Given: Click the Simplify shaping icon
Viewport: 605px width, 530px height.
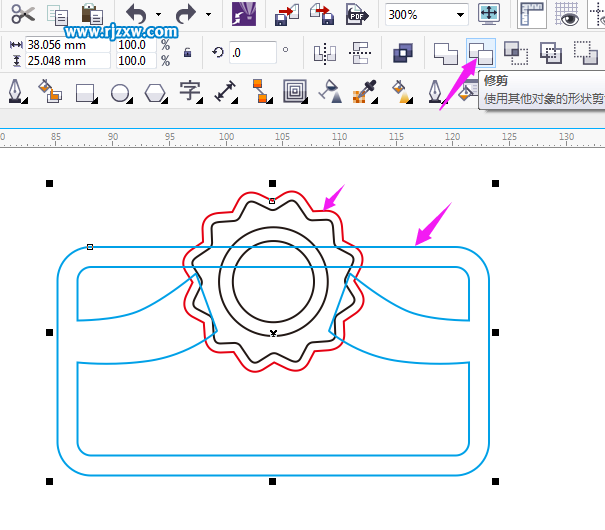Looking at the screenshot, I should (551, 53).
